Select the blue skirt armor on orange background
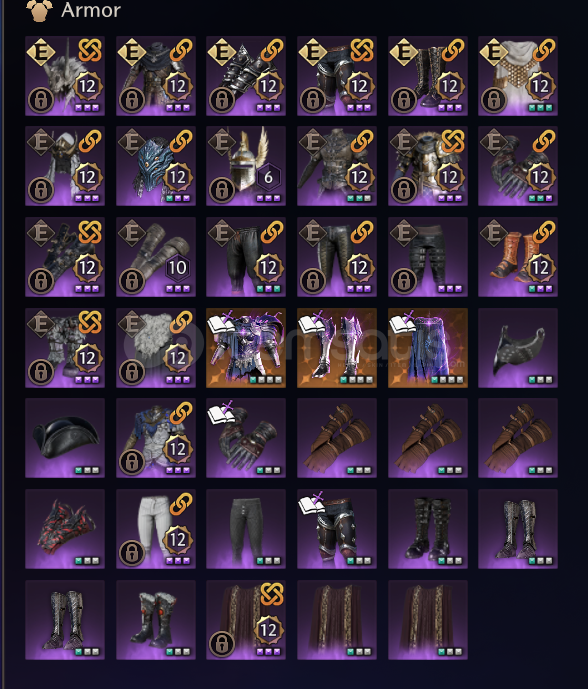588x689 pixels. (428, 348)
